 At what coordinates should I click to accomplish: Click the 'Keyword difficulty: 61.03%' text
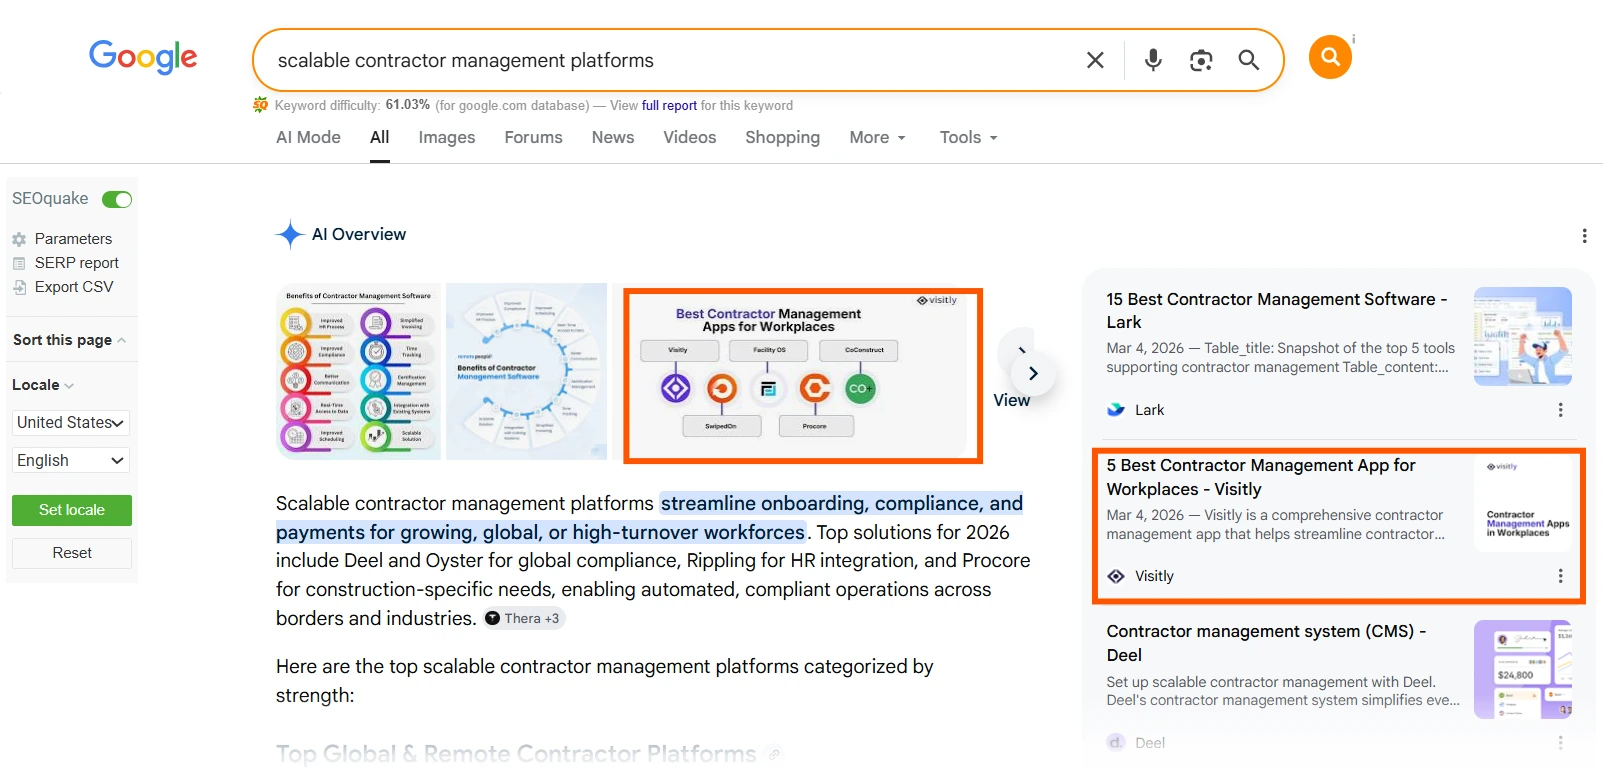pyautogui.click(x=352, y=105)
